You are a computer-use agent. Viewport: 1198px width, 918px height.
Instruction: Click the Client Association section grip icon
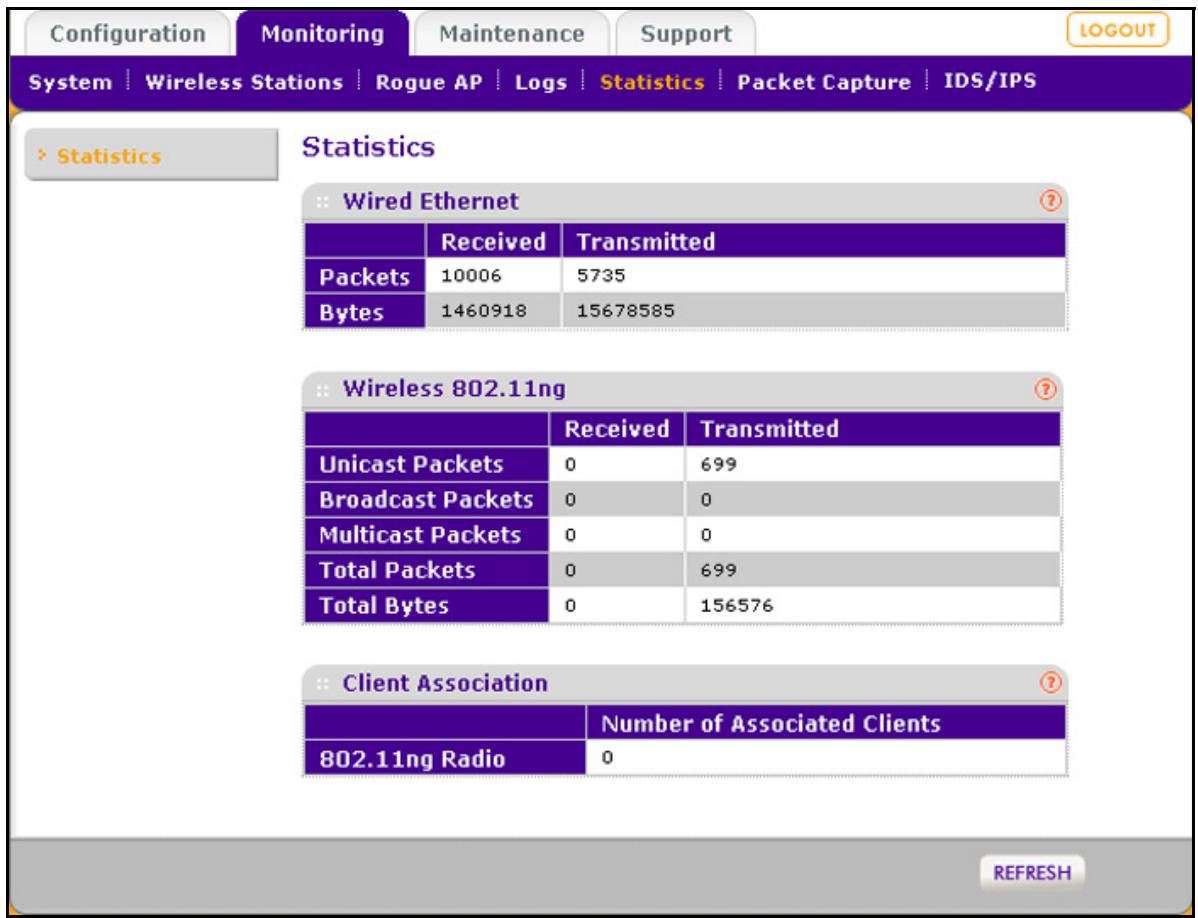tap(323, 684)
